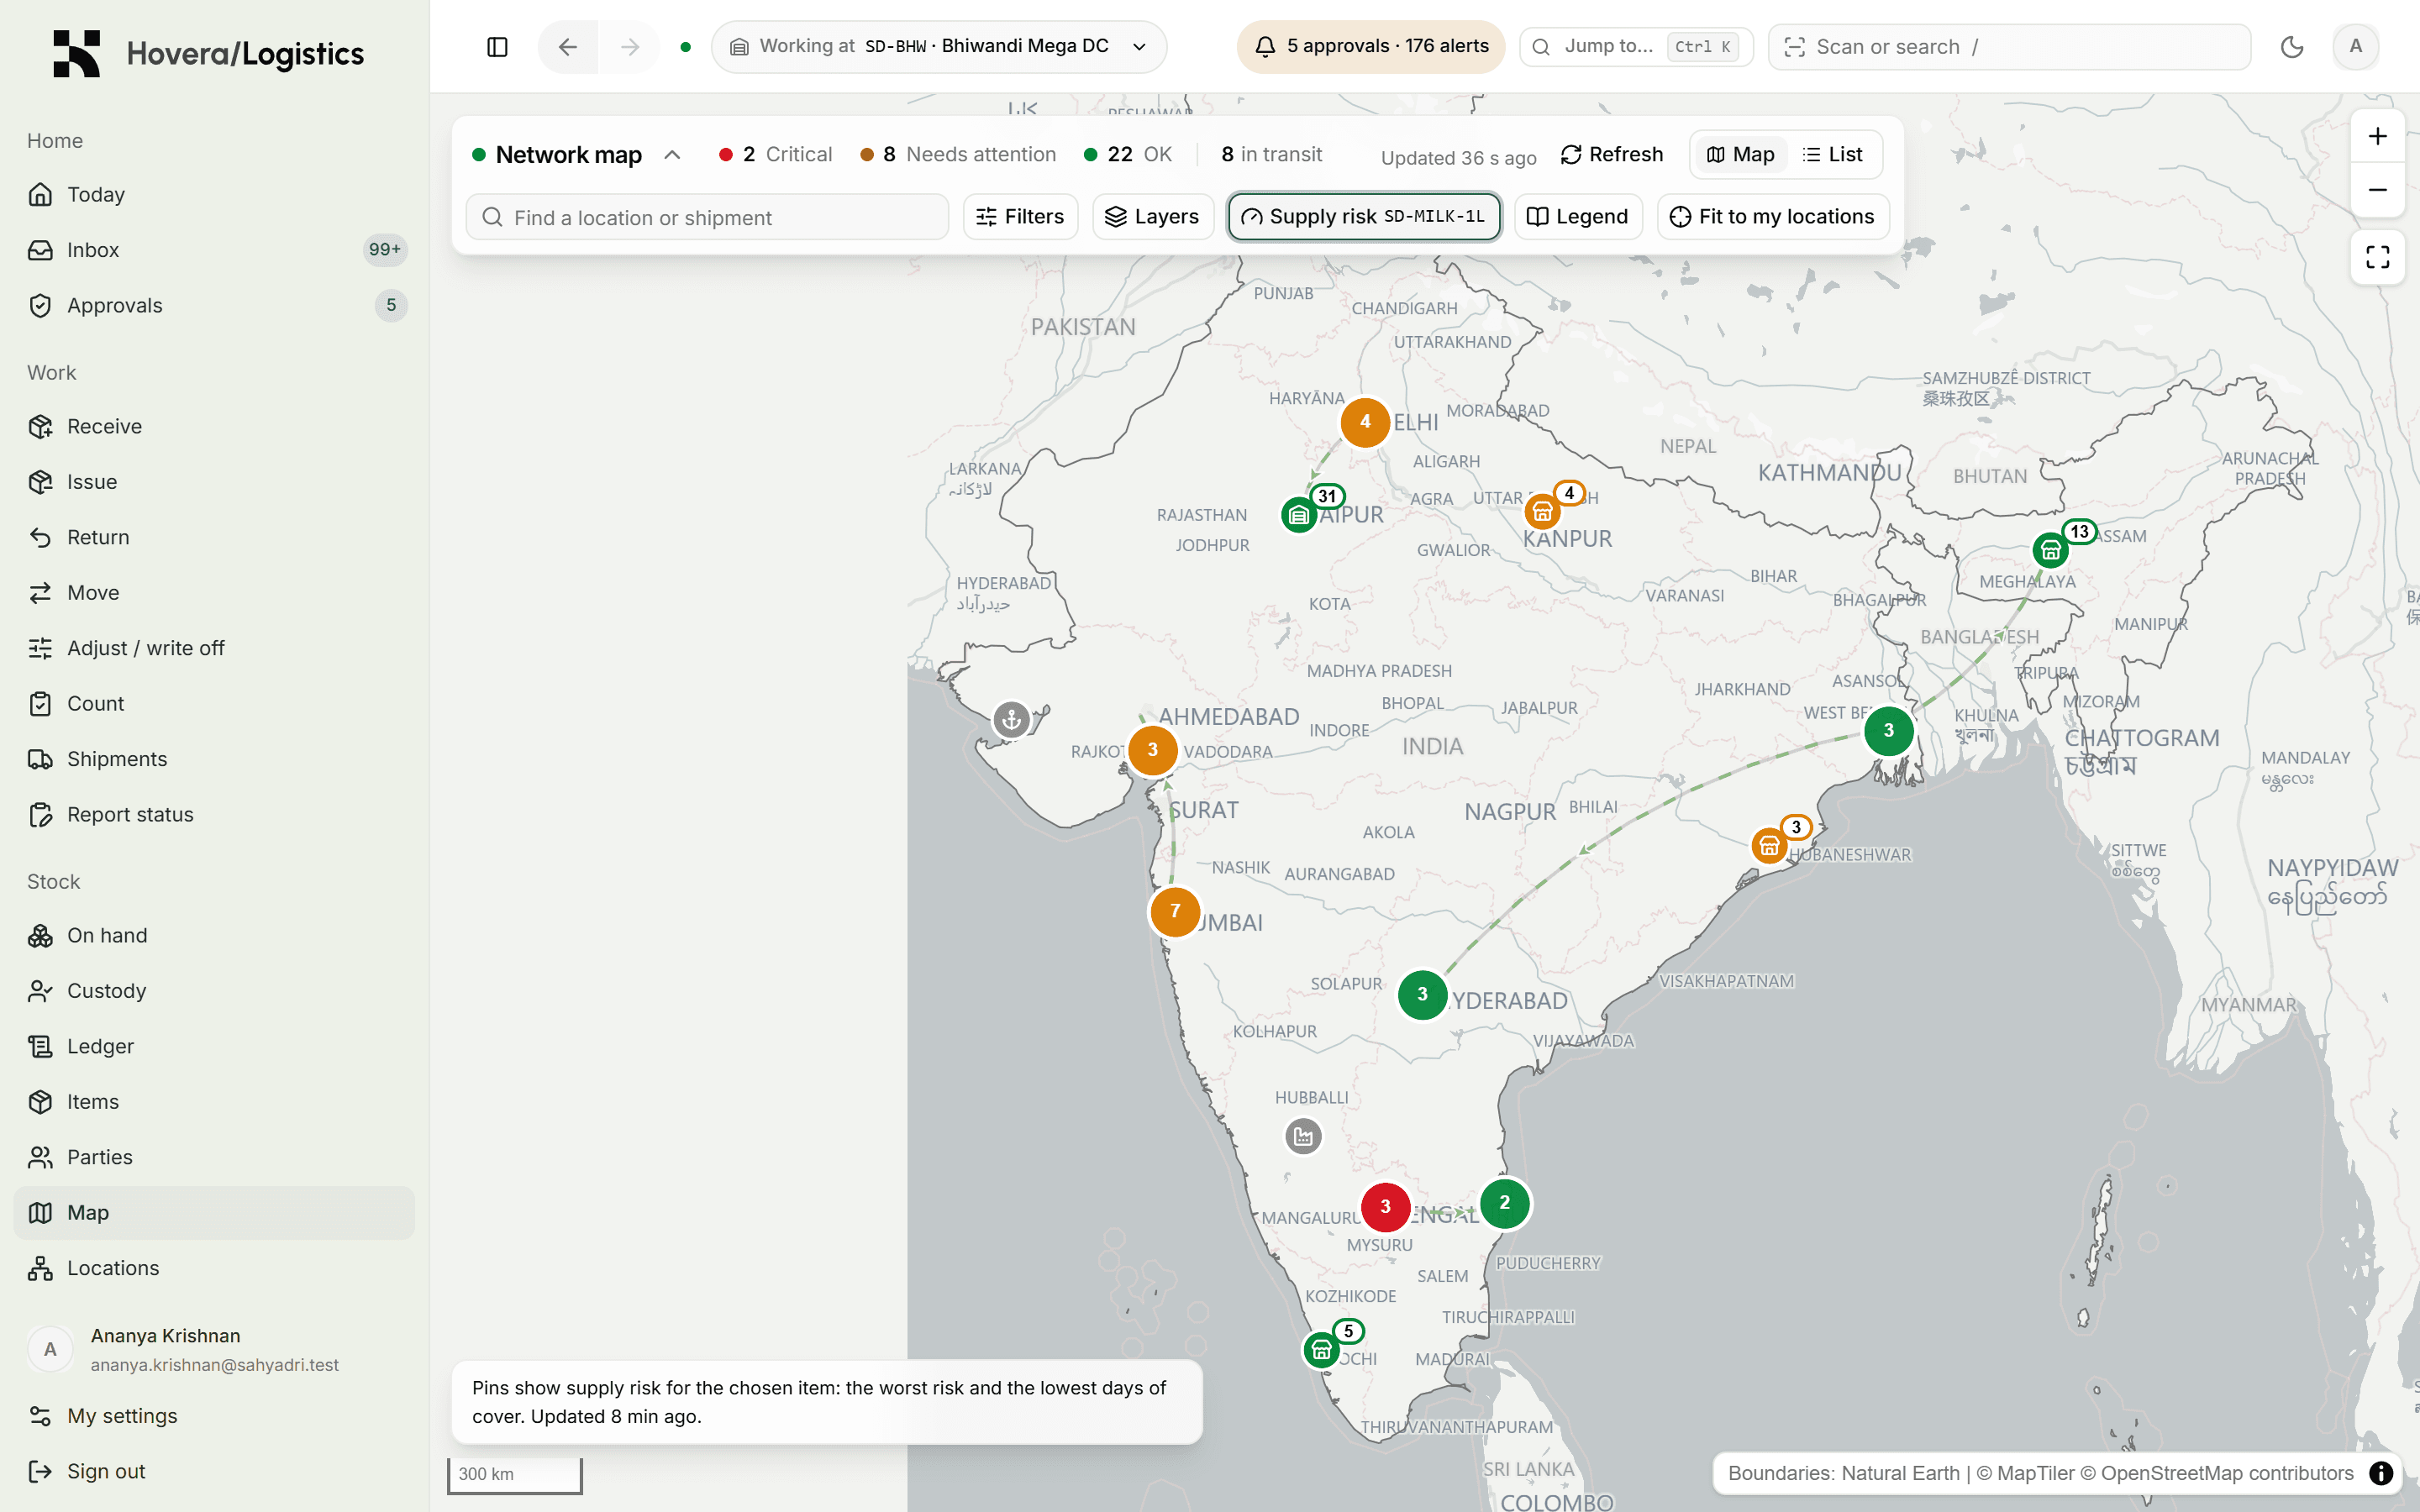
Task: Open the Bhubaneshwar store pin with 3
Action: pos(1769,846)
